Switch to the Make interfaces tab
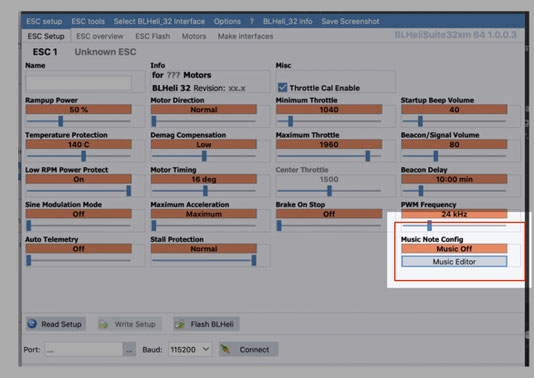534x378 pixels. click(x=245, y=36)
